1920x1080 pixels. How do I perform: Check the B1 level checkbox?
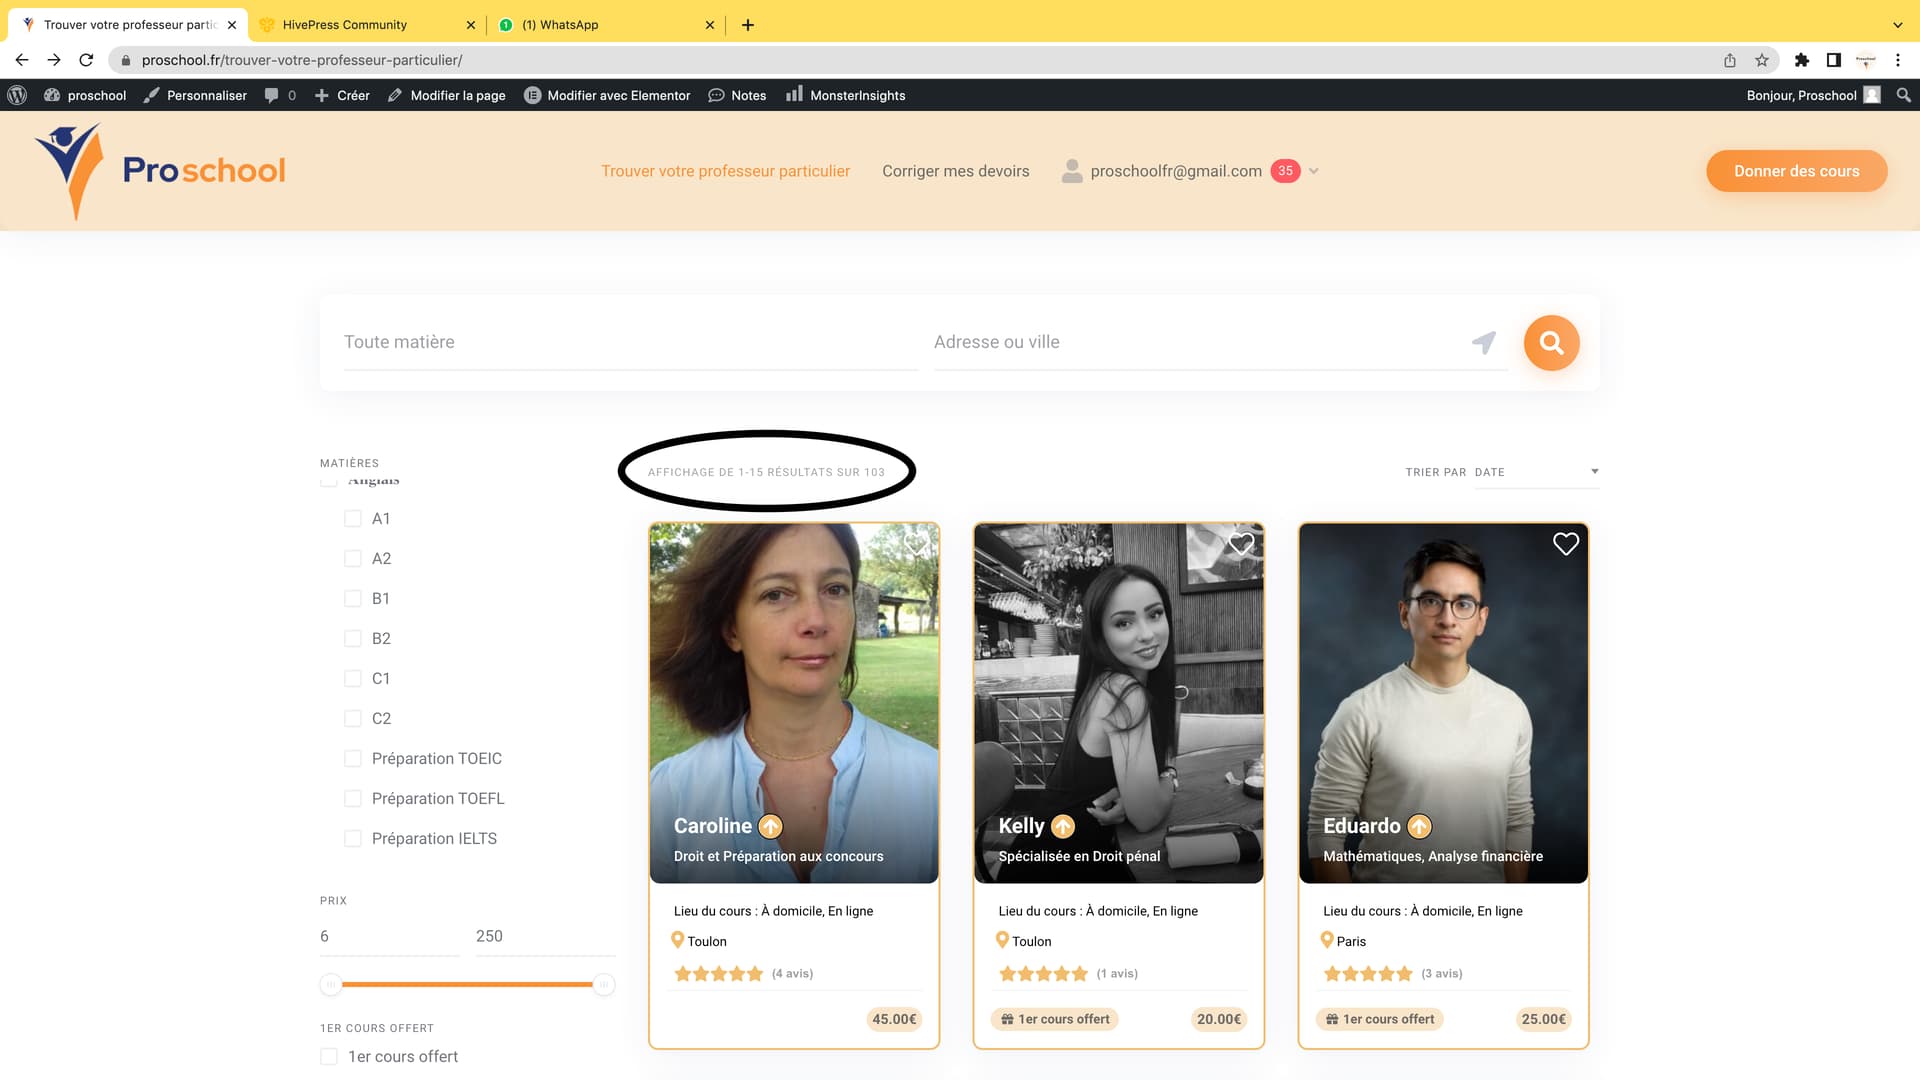[x=353, y=599]
